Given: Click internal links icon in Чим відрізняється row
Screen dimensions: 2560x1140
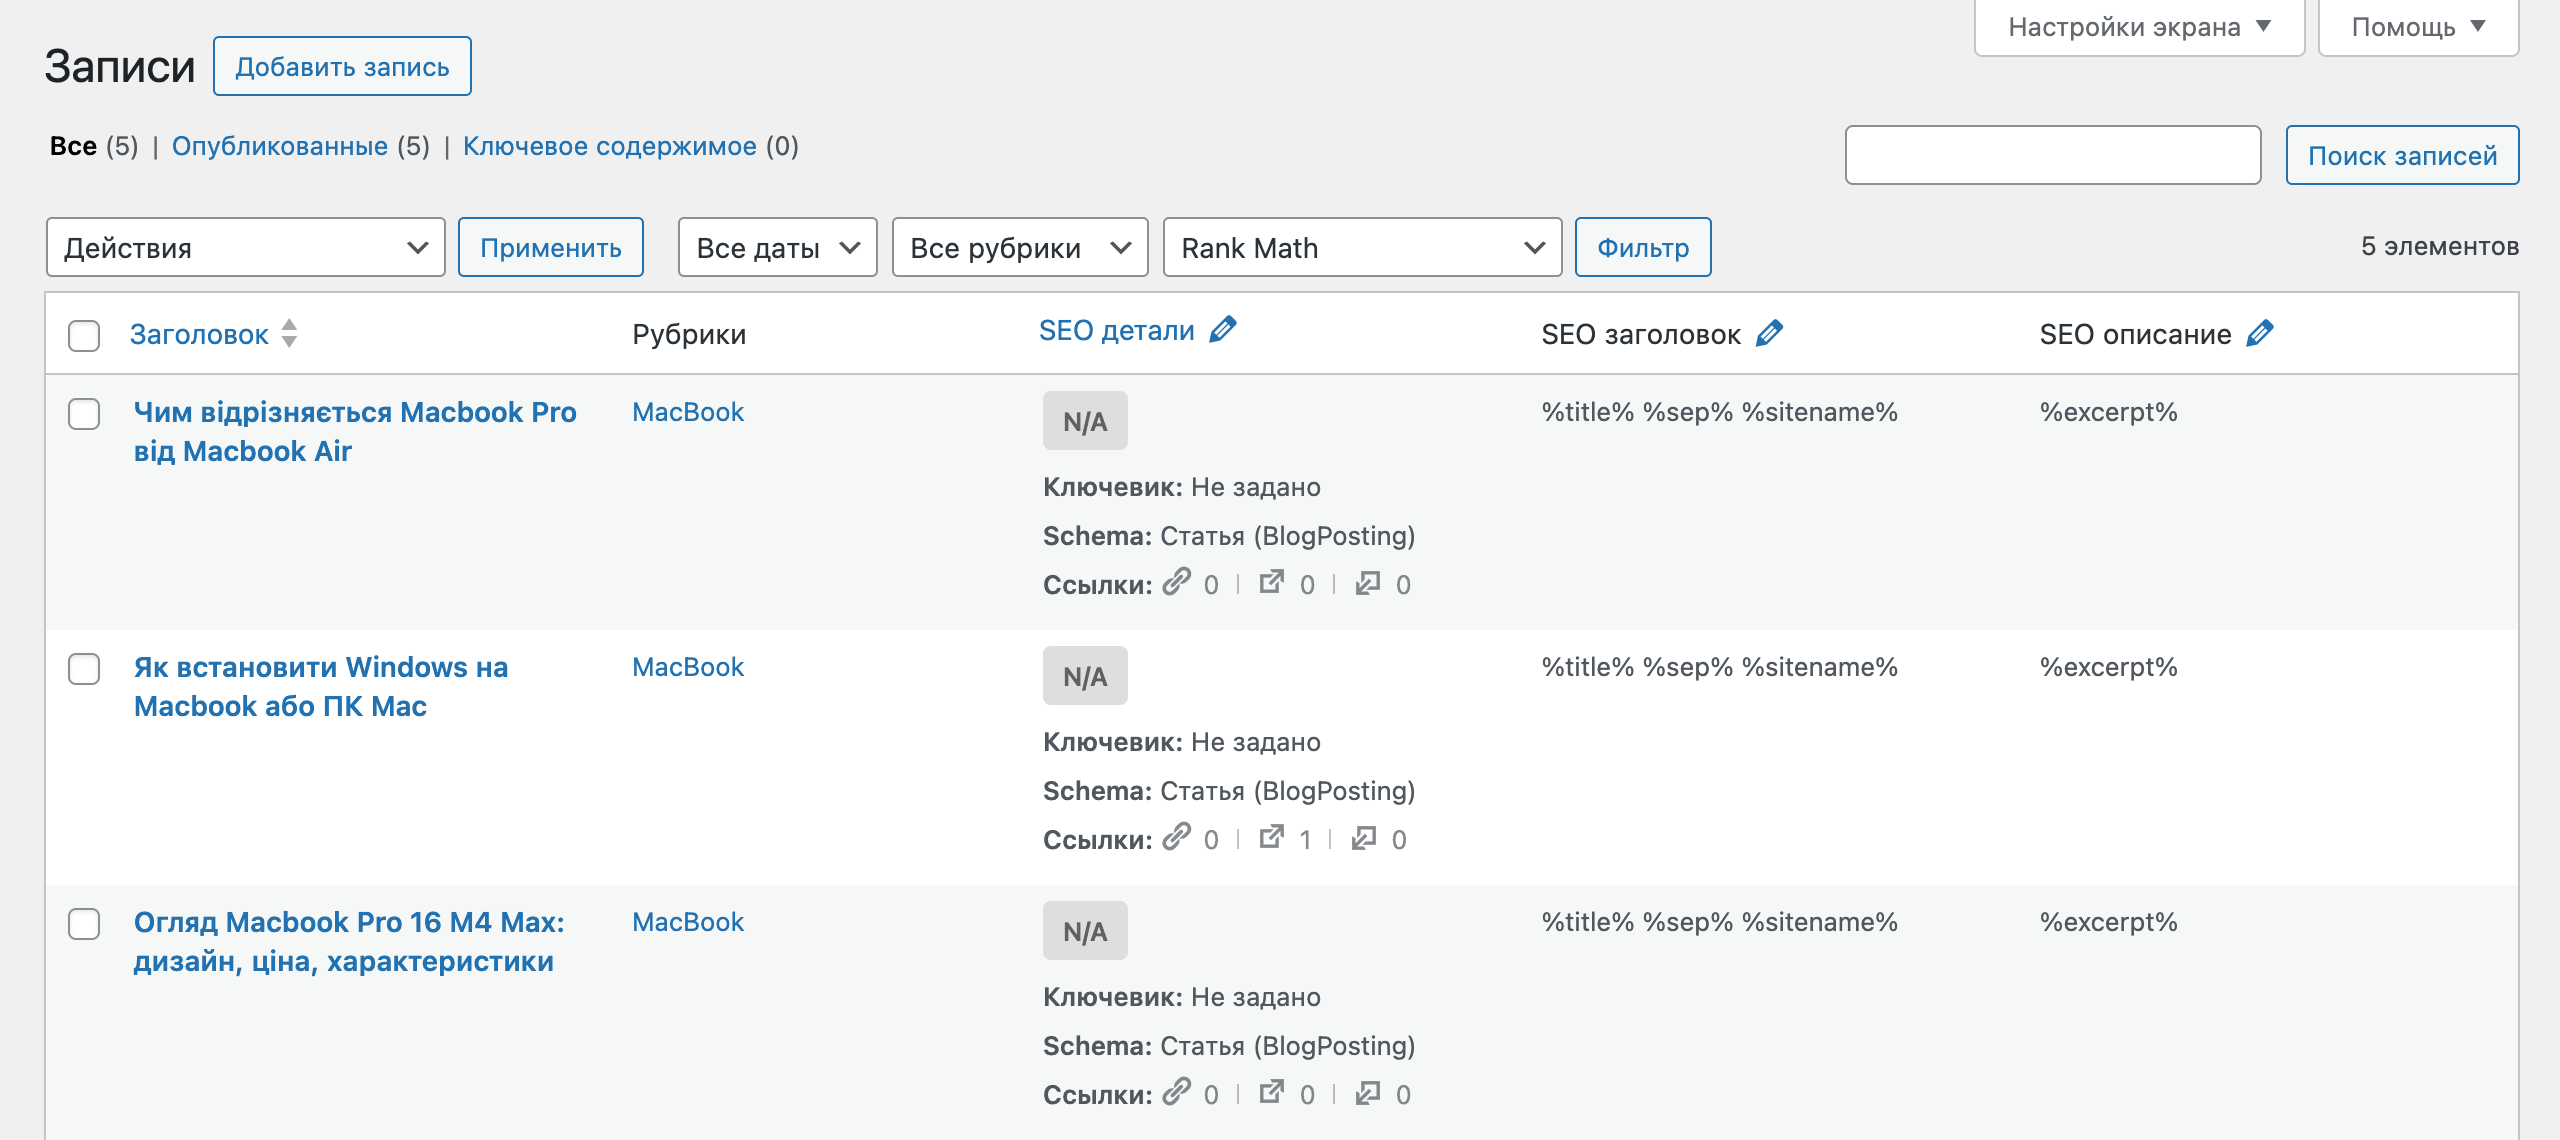Looking at the screenshot, I should click(x=1177, y=581).
